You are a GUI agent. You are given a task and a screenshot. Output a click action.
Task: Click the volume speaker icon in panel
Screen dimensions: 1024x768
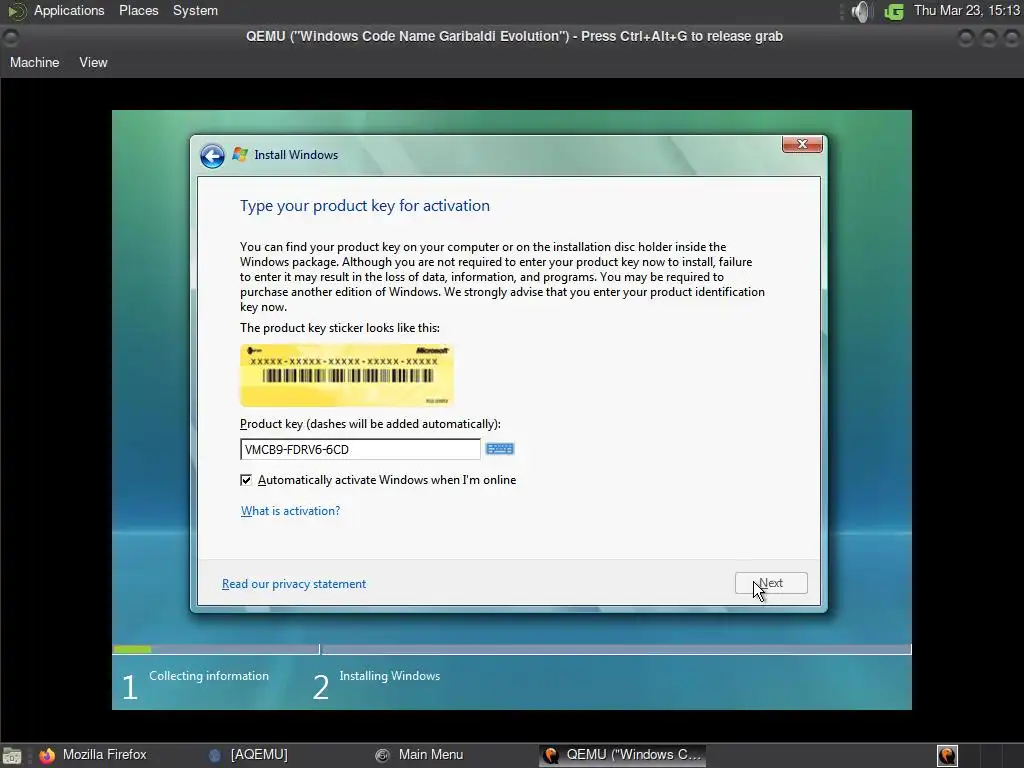click(861, 11)
